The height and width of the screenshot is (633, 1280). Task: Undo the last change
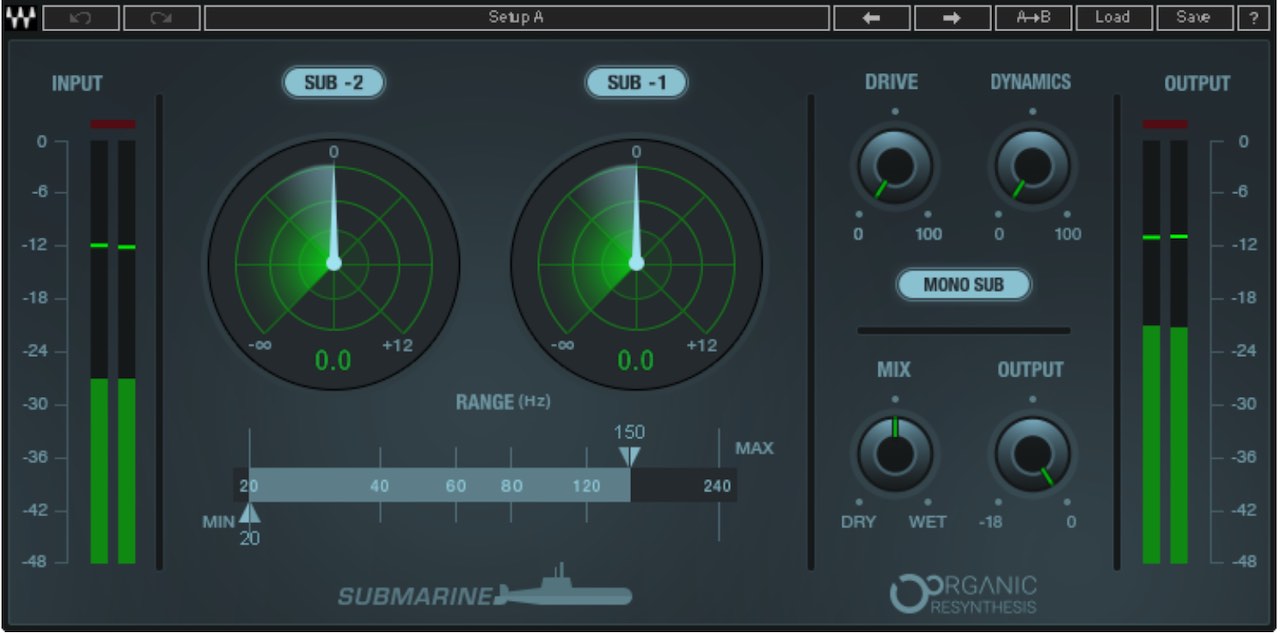[x=82, y=17]
